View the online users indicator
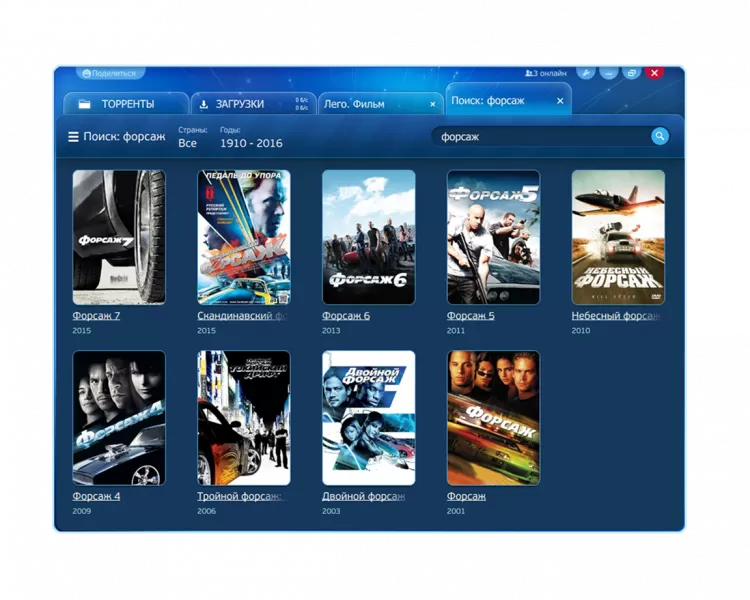750x600 pixels. point(546,73)
